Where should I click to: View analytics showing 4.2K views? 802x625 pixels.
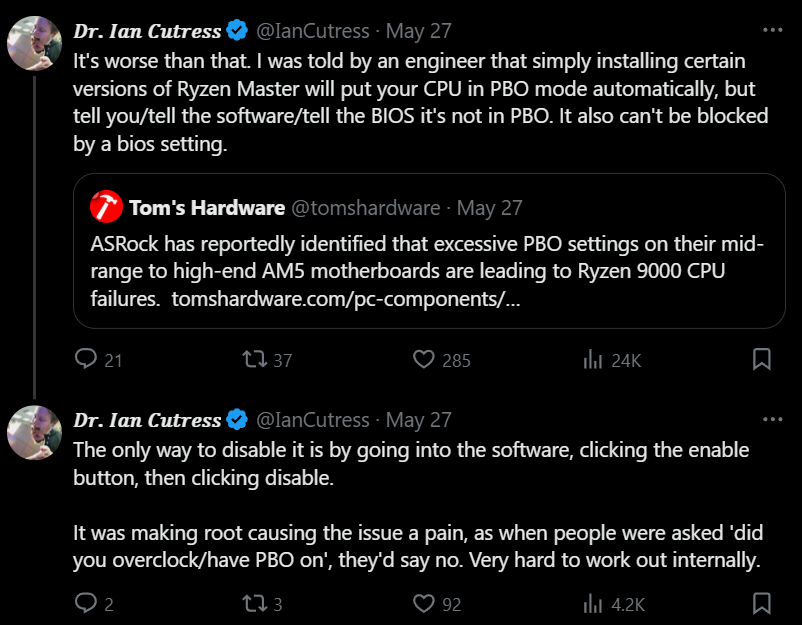tap(614, 604)
